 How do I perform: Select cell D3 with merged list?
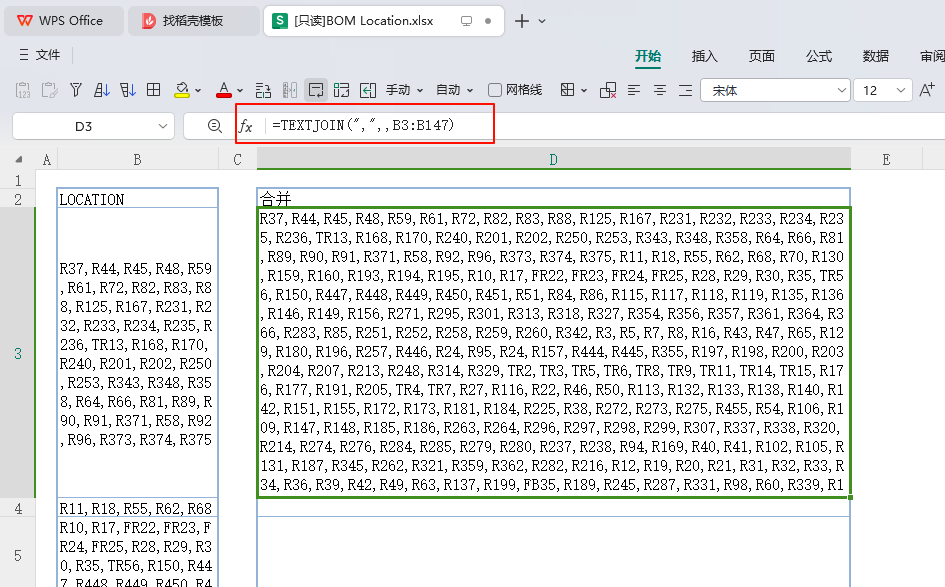[553, 352]
